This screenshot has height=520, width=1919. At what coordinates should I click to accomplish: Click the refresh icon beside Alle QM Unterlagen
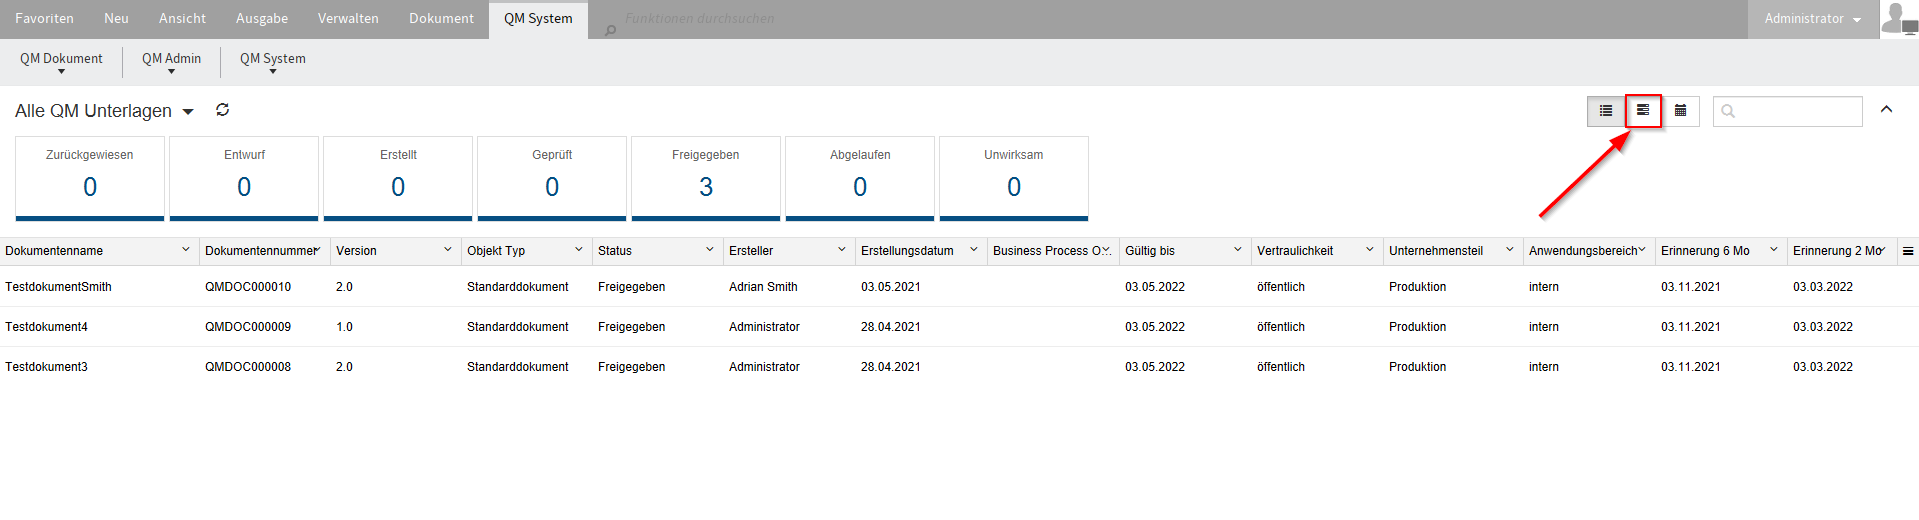tap(223, 110)
